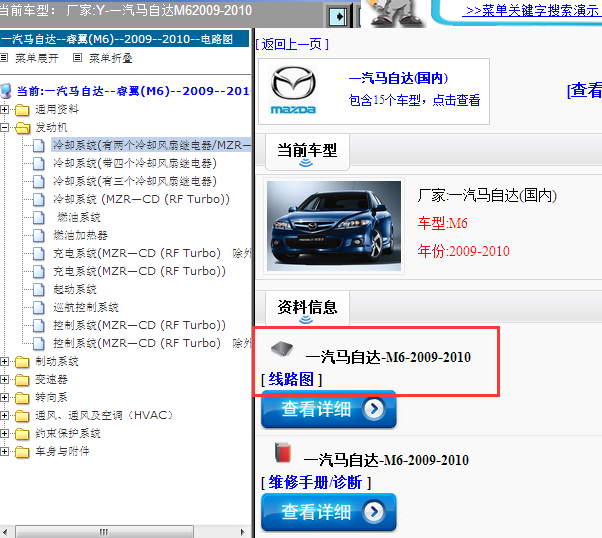Open 冷却系统 (MZR—CD (RF Turbo)) item

[141, 199]
